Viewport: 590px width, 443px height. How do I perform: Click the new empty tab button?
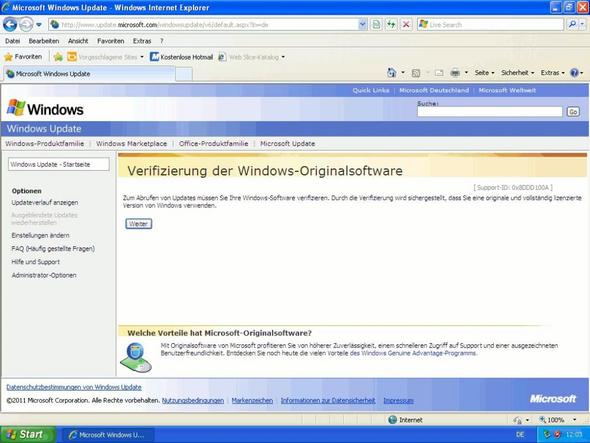184,74
